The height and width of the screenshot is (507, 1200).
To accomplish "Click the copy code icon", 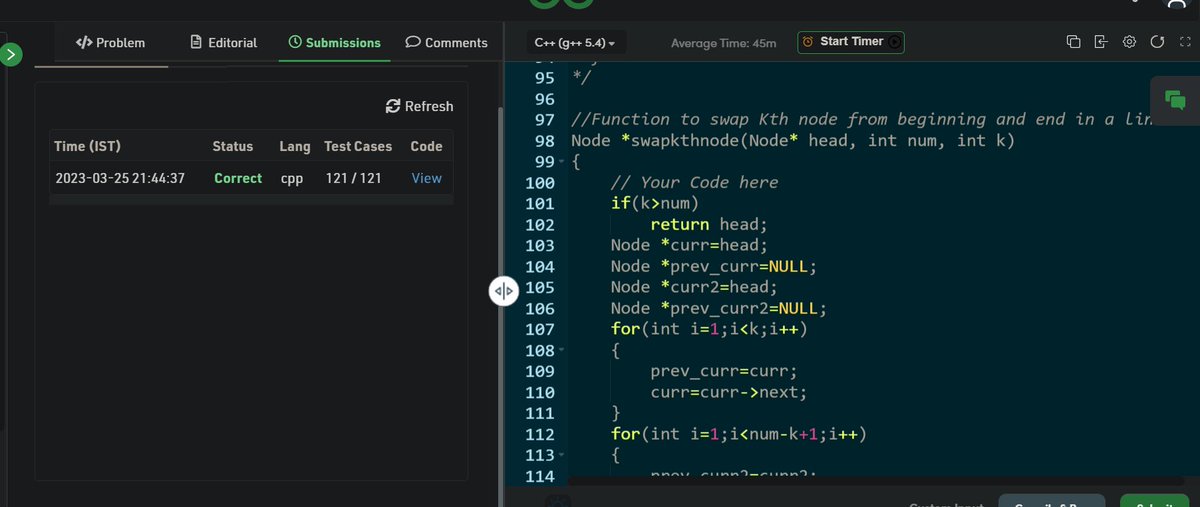I will click(1073, 42).
